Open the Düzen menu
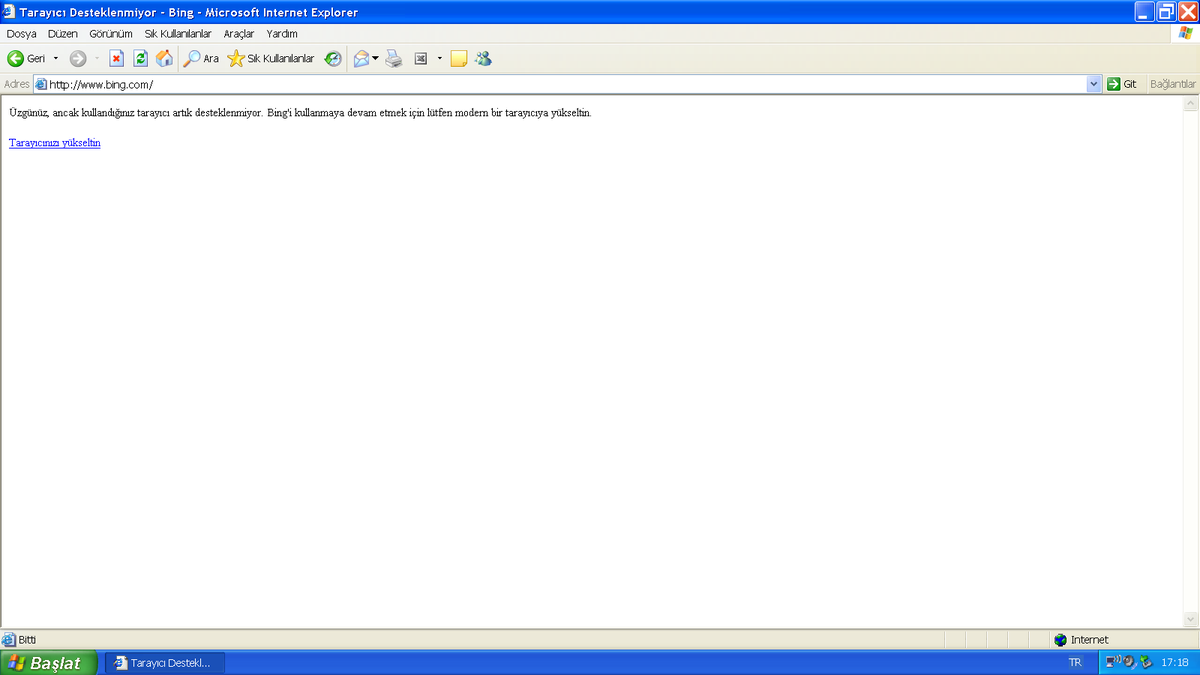 (63, 33)
